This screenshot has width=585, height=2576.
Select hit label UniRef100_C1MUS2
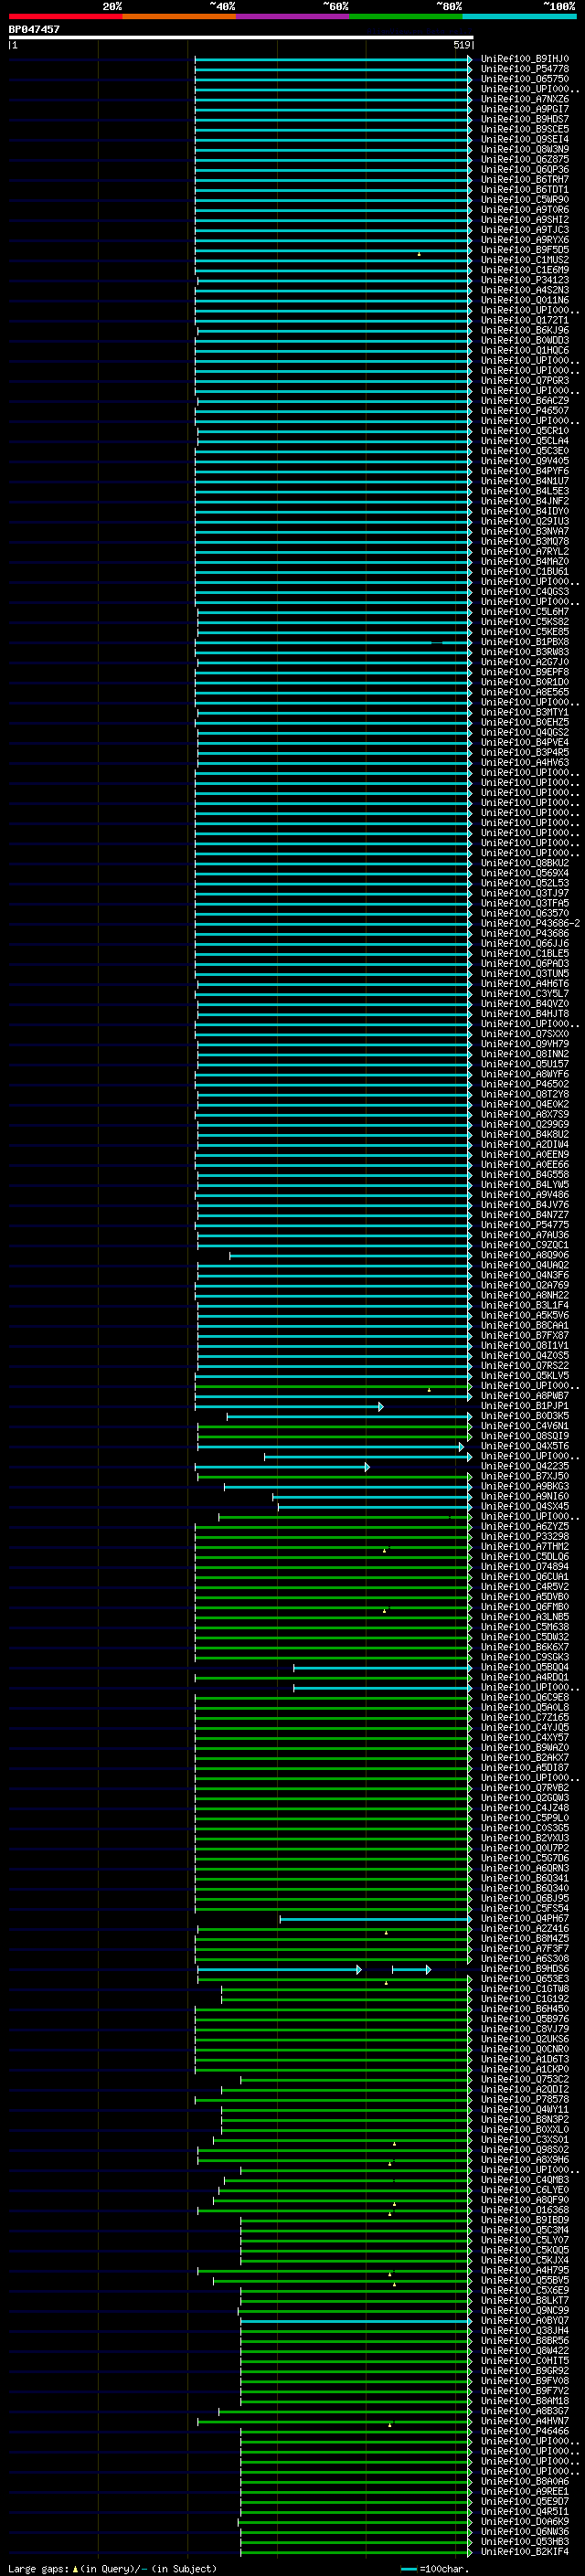pos(524,260)
